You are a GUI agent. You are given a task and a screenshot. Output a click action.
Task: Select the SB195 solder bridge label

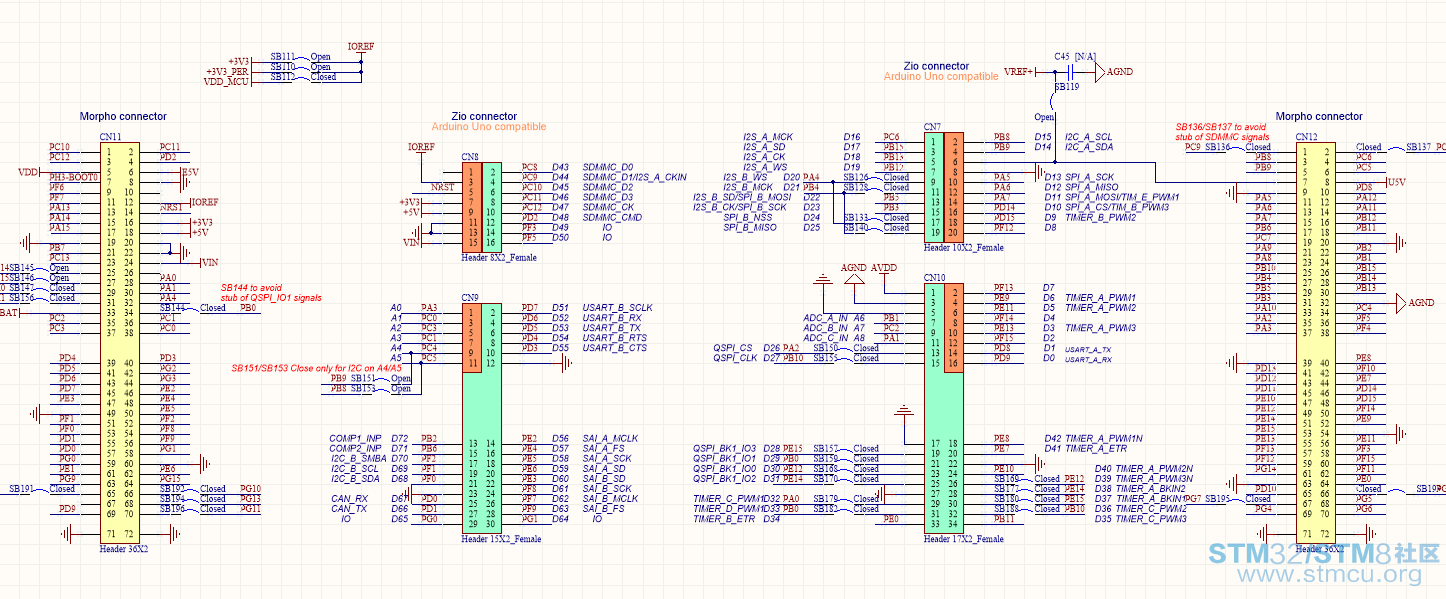pos(1218,498)
